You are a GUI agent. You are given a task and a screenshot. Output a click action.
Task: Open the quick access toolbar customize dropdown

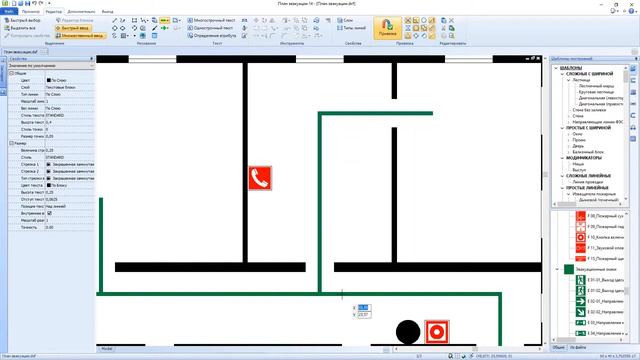[x=49, y=3]
